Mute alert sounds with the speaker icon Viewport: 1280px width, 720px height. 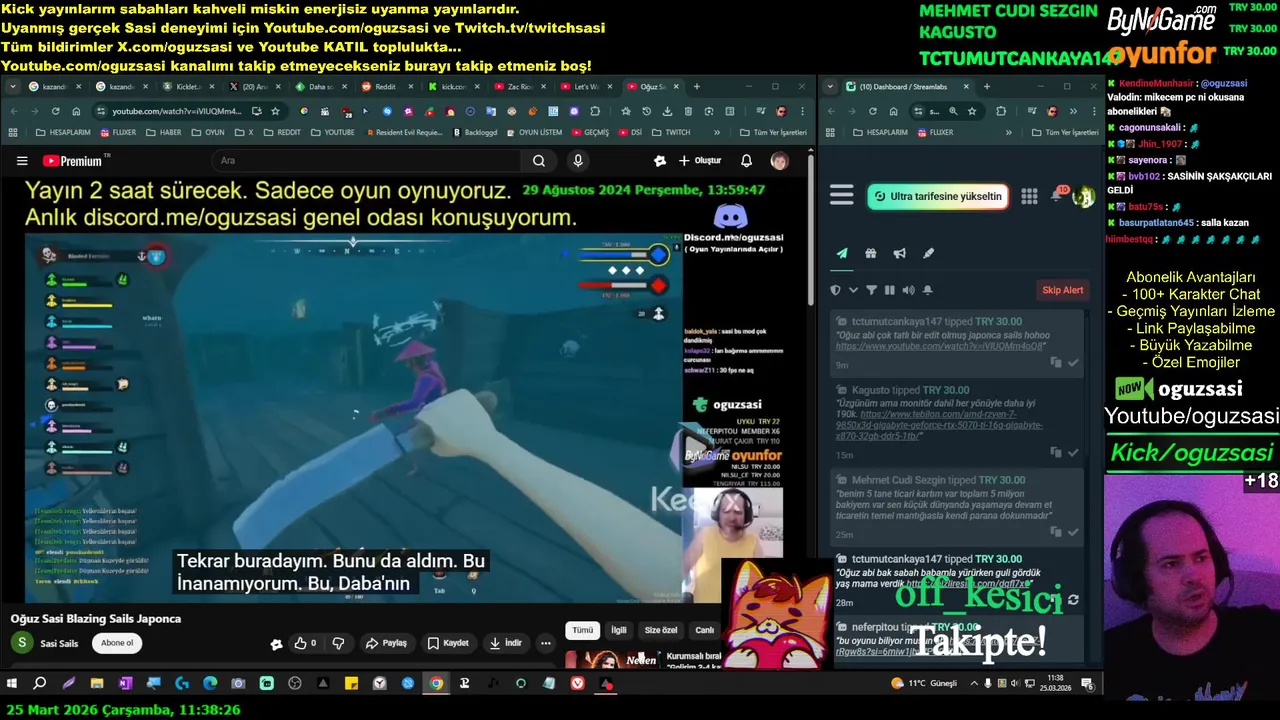click(x=908, y=290)
